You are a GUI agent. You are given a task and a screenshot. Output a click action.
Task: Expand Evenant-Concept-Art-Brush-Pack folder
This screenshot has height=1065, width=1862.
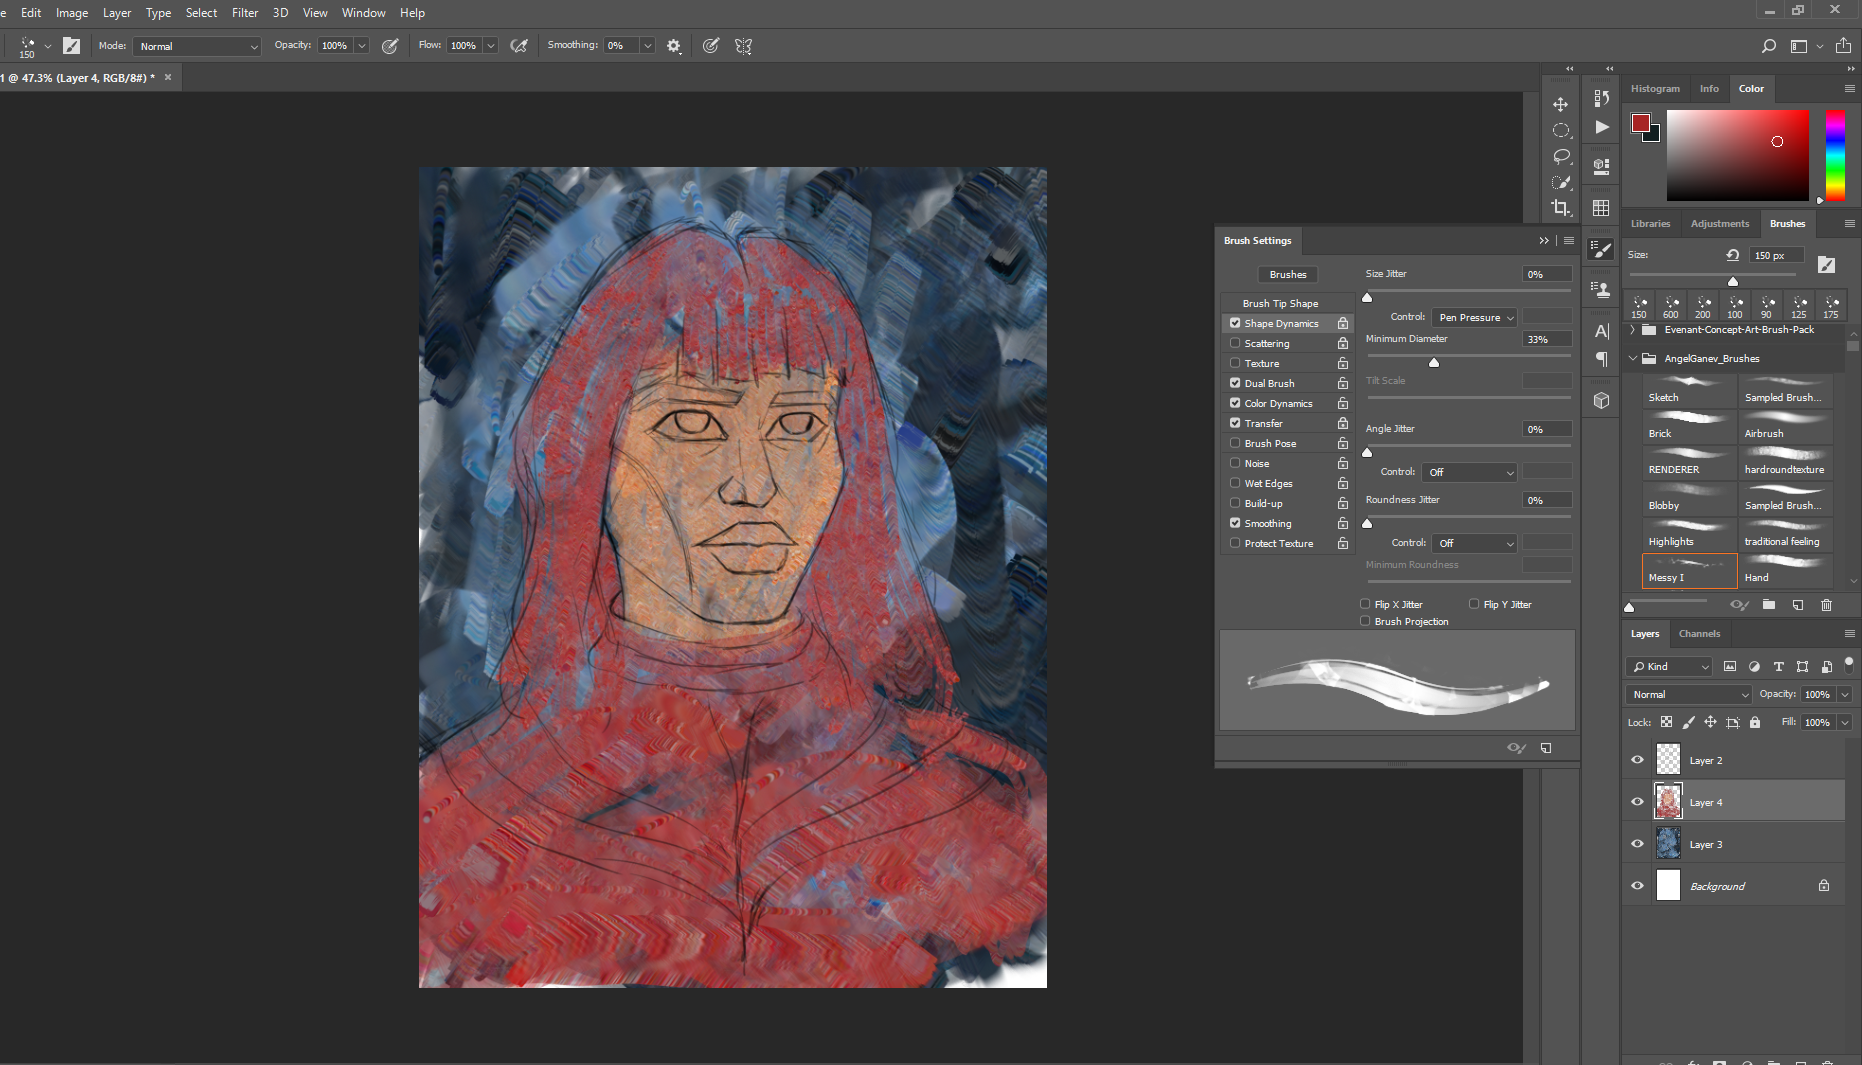[x=1633, y=330]
